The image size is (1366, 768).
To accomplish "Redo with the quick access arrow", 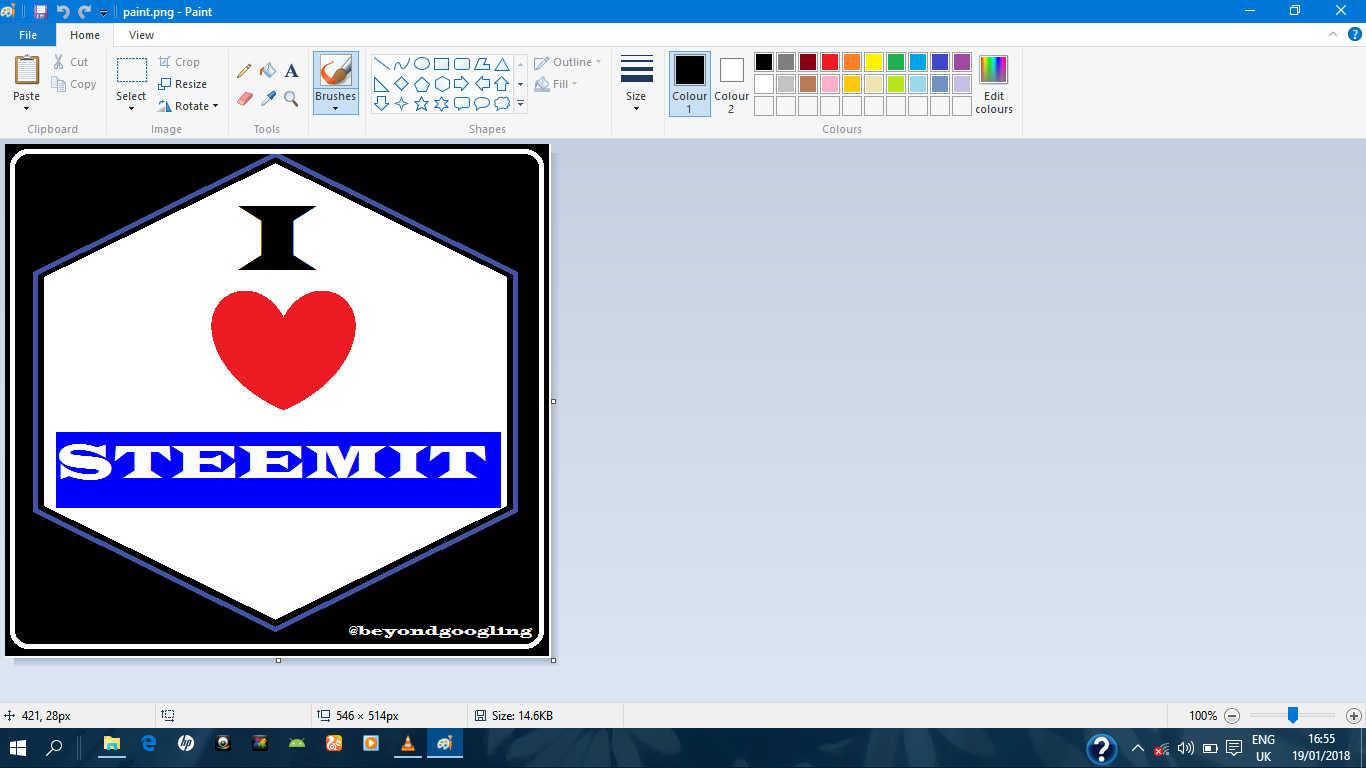I will click(85, 12).
